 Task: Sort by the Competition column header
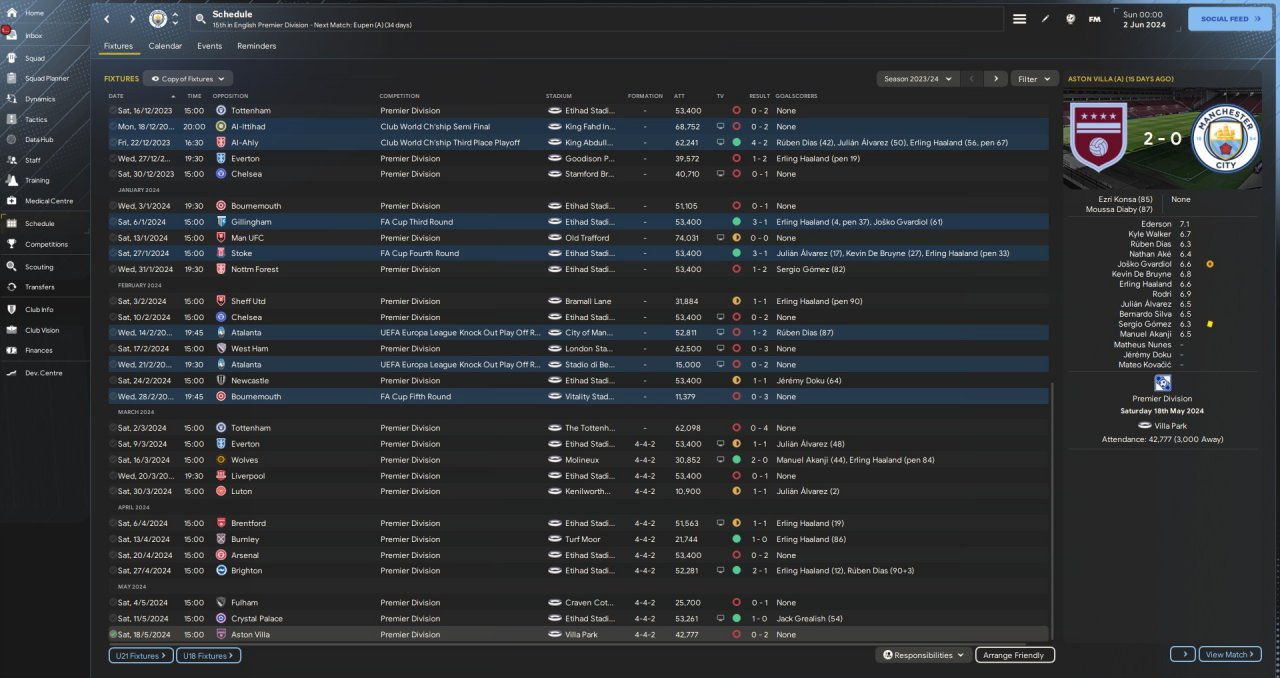[399, 96]
